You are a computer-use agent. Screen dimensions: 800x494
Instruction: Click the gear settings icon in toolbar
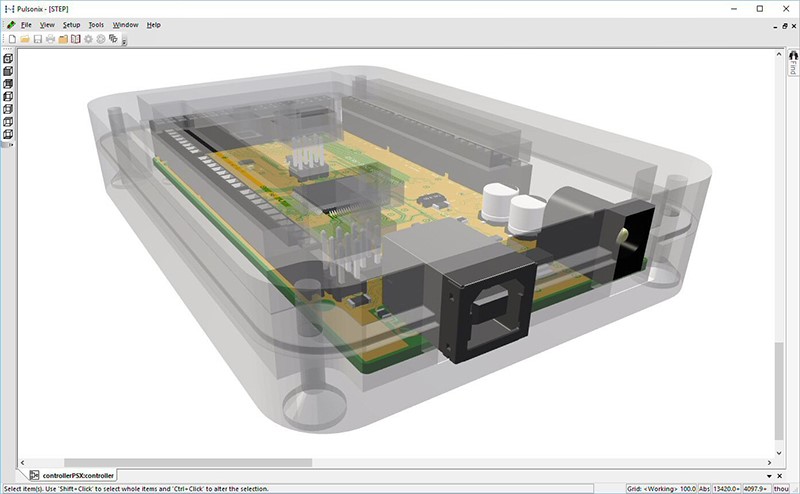88,39
